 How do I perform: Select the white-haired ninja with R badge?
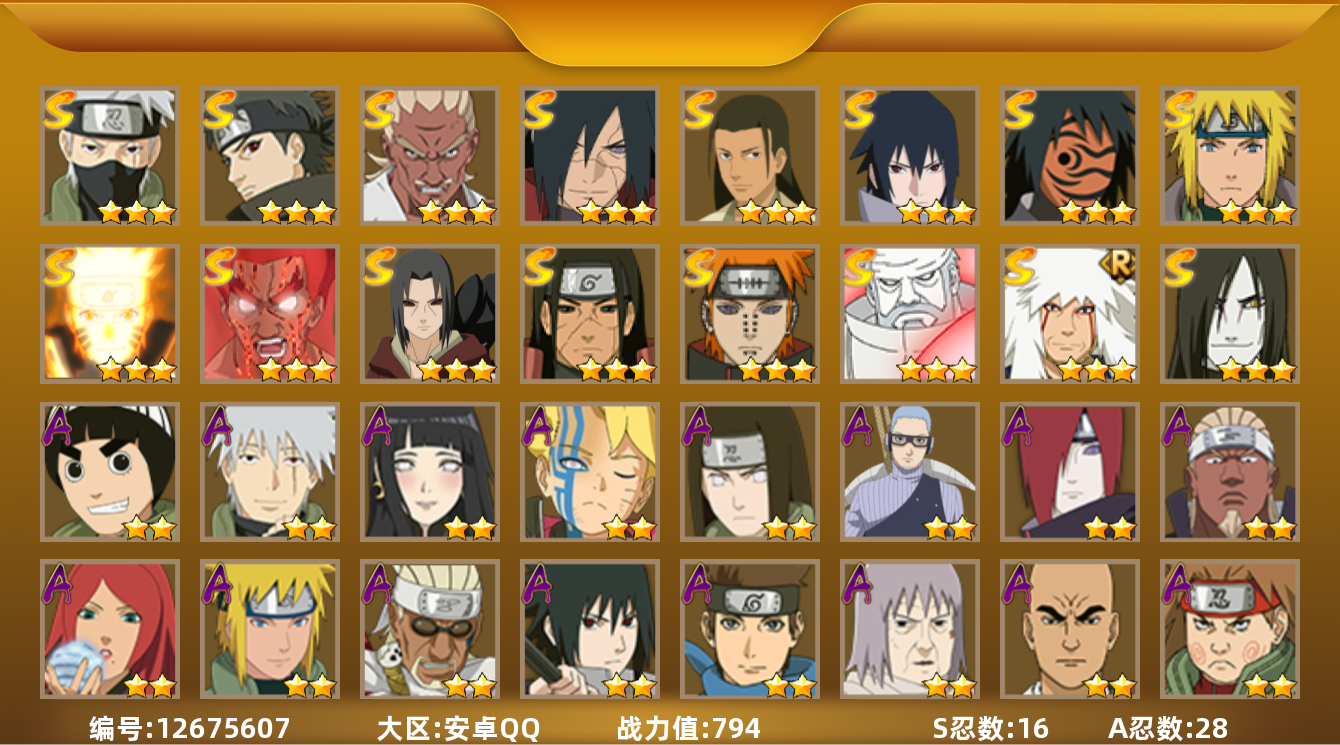[x=1070, y=313]
